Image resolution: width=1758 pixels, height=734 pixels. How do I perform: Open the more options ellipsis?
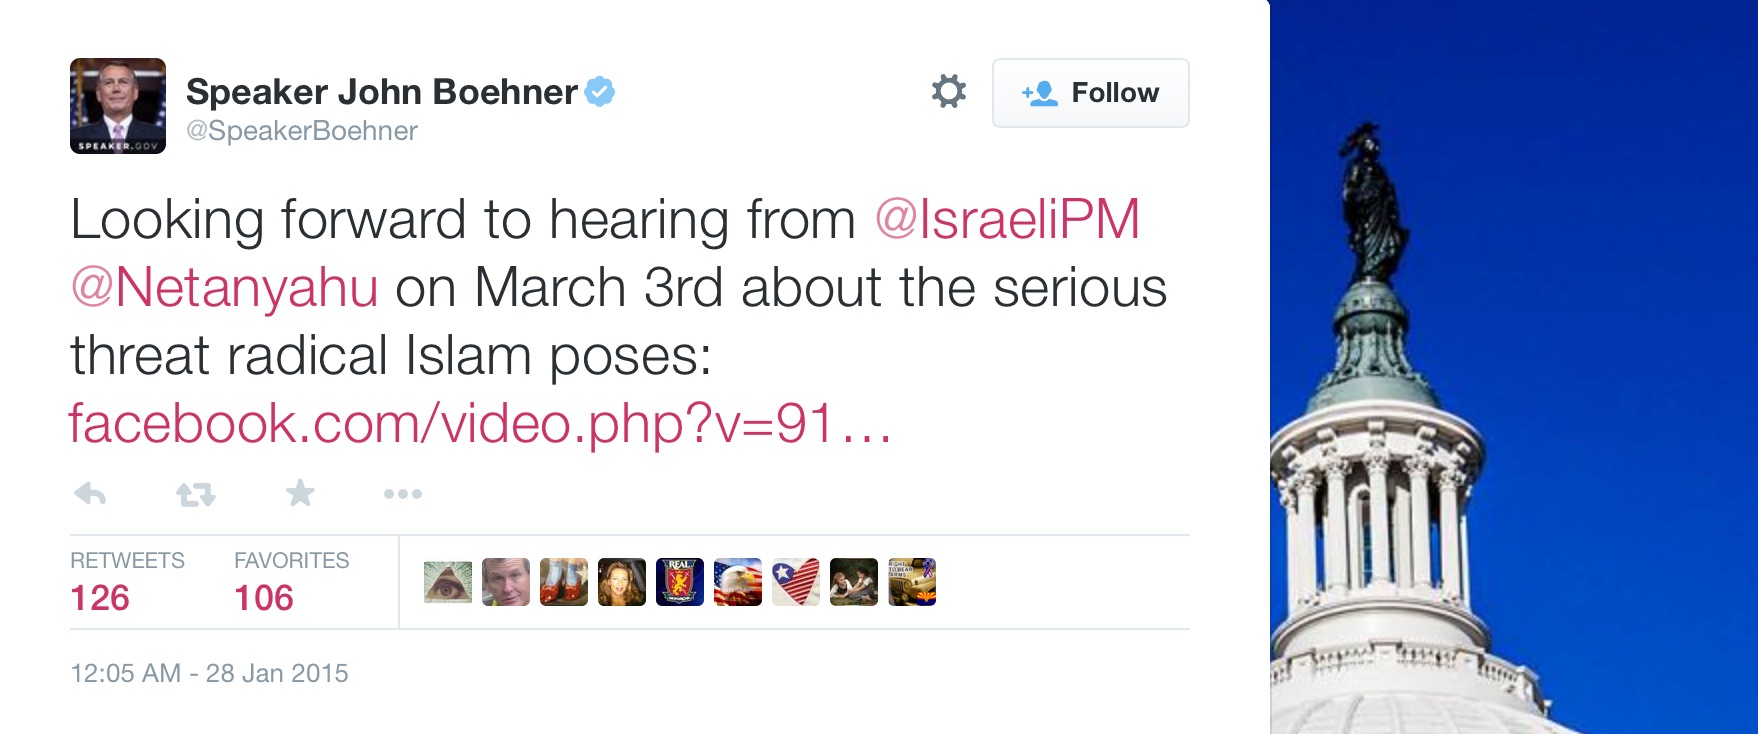tap(403, 493)
